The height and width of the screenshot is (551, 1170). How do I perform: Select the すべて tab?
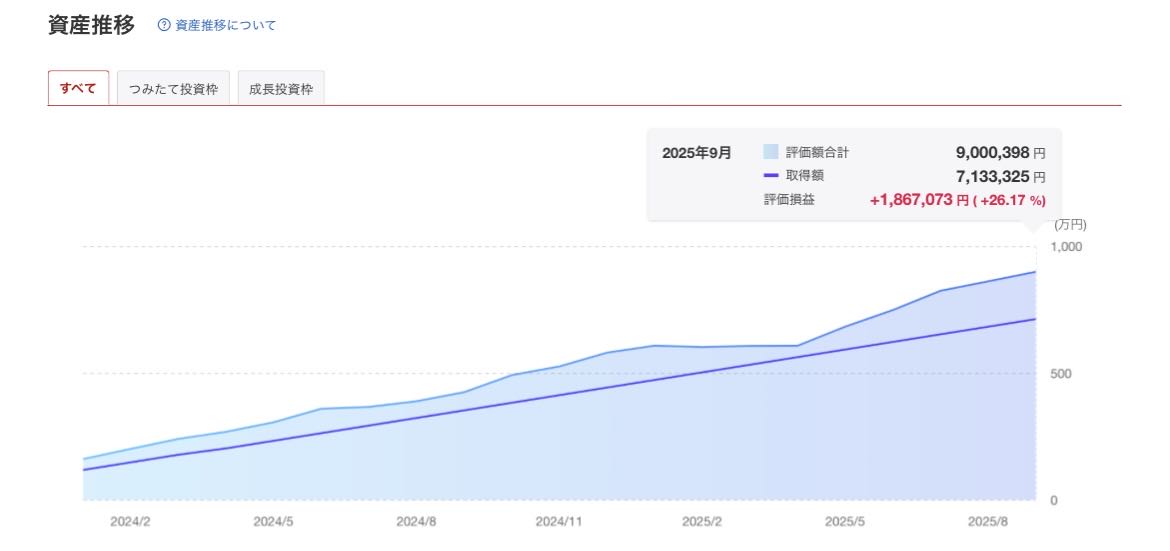(78, 88)
